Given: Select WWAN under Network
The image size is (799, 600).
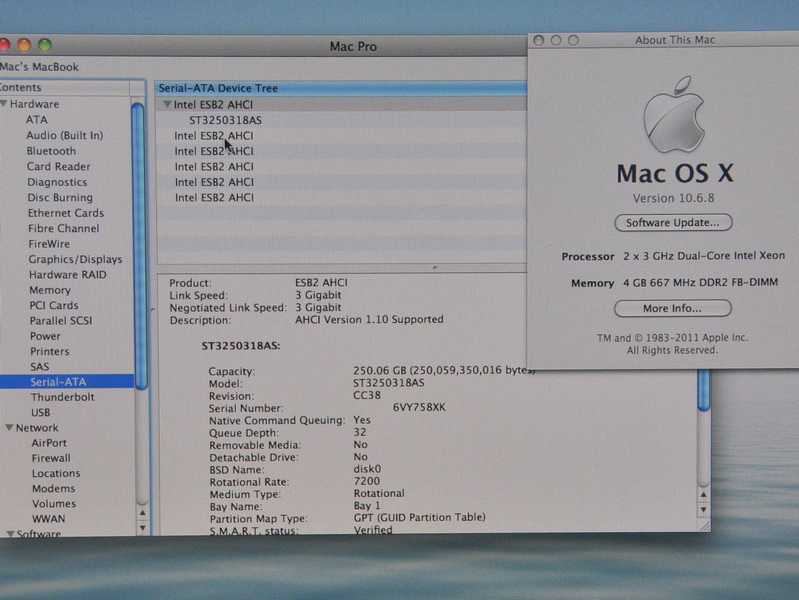Looking at the screenshot, I should pos(49,519).
